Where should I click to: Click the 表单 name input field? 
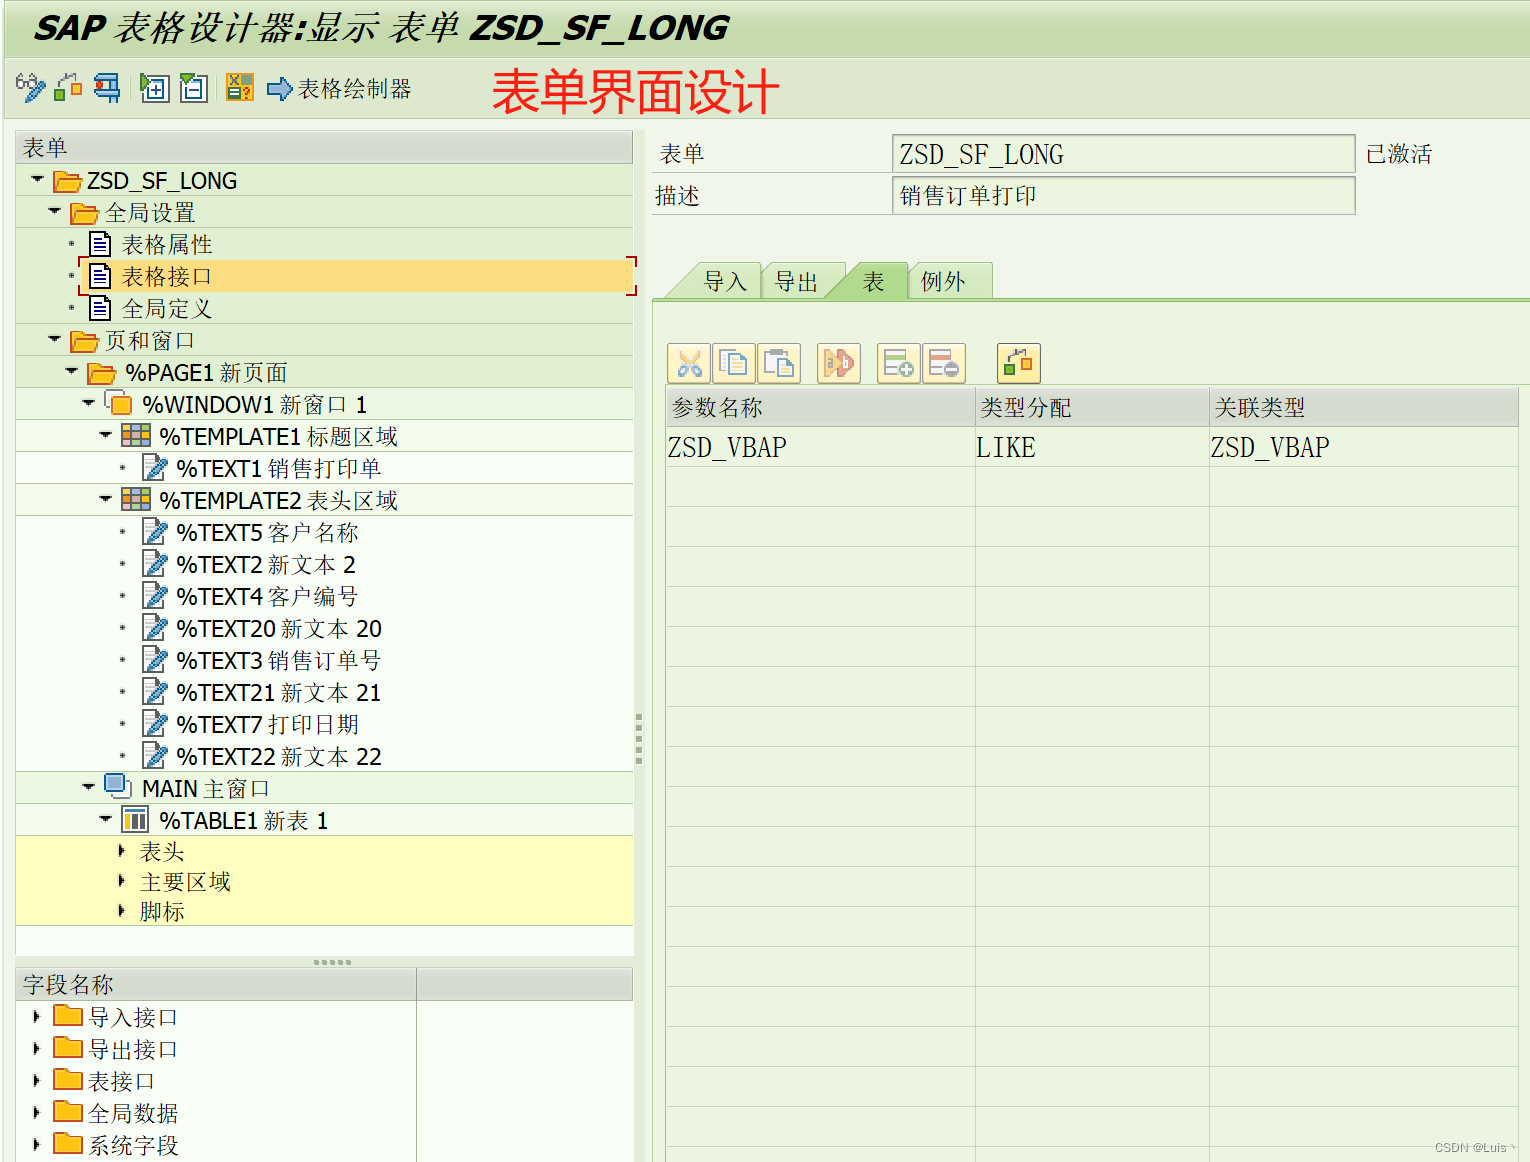point(1123,154)
